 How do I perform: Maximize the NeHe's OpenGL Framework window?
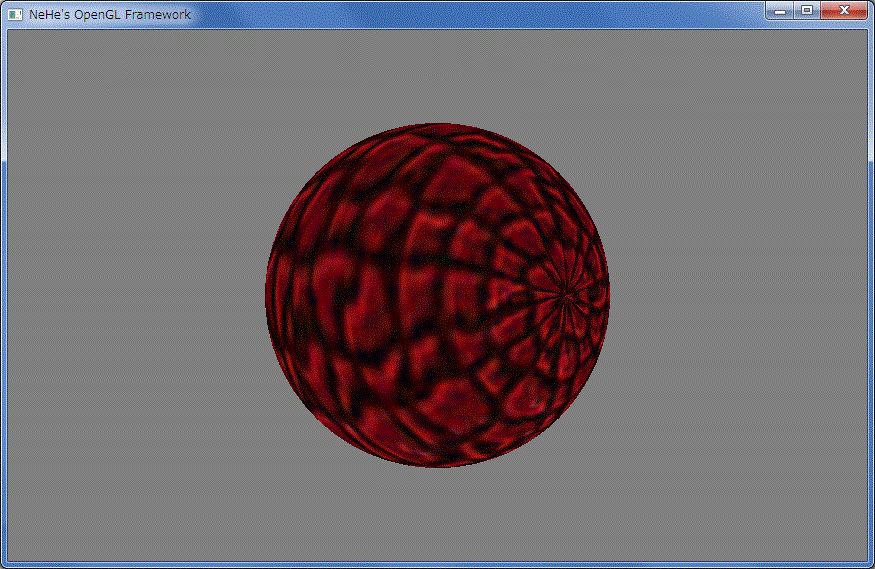(807, 11)
